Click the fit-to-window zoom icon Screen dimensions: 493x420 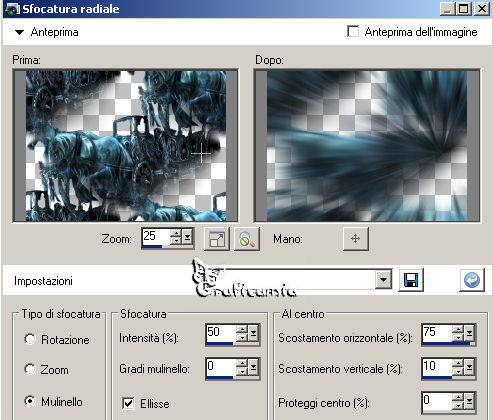click(x=217, y=239)
